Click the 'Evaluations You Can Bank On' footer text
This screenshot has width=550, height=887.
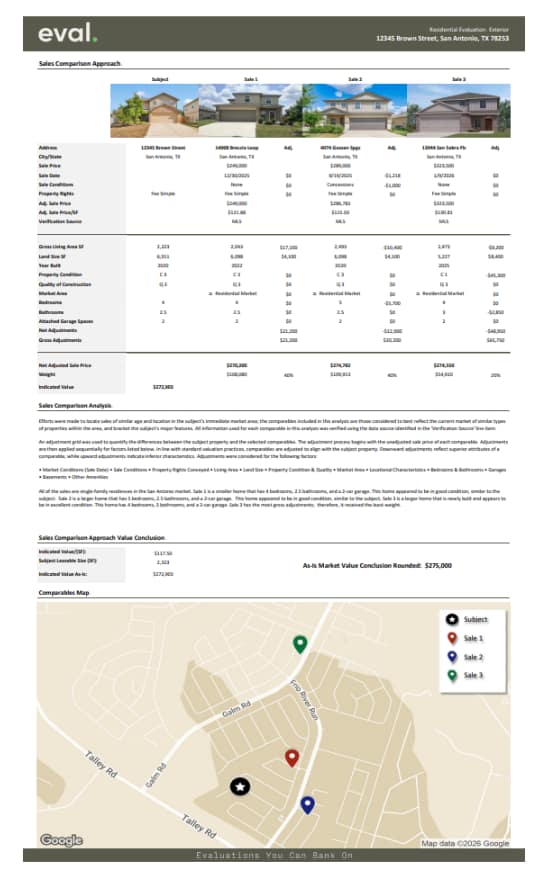274,855
